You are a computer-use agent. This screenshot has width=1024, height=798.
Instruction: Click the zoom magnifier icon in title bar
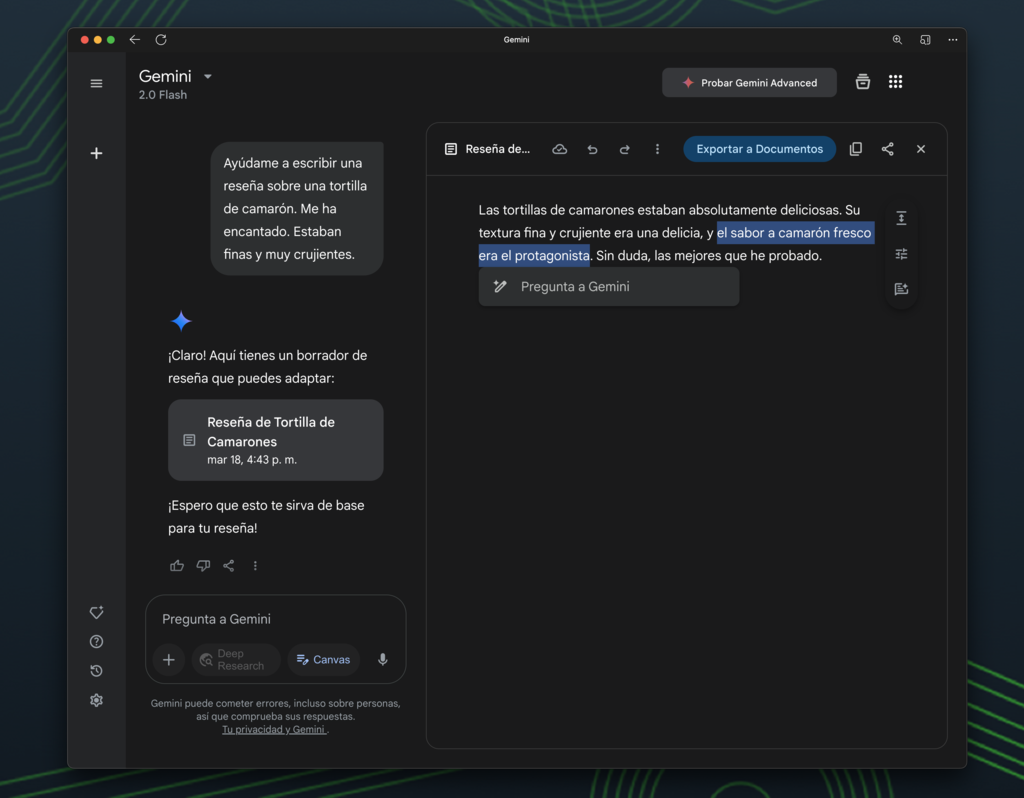click(897, 40)
